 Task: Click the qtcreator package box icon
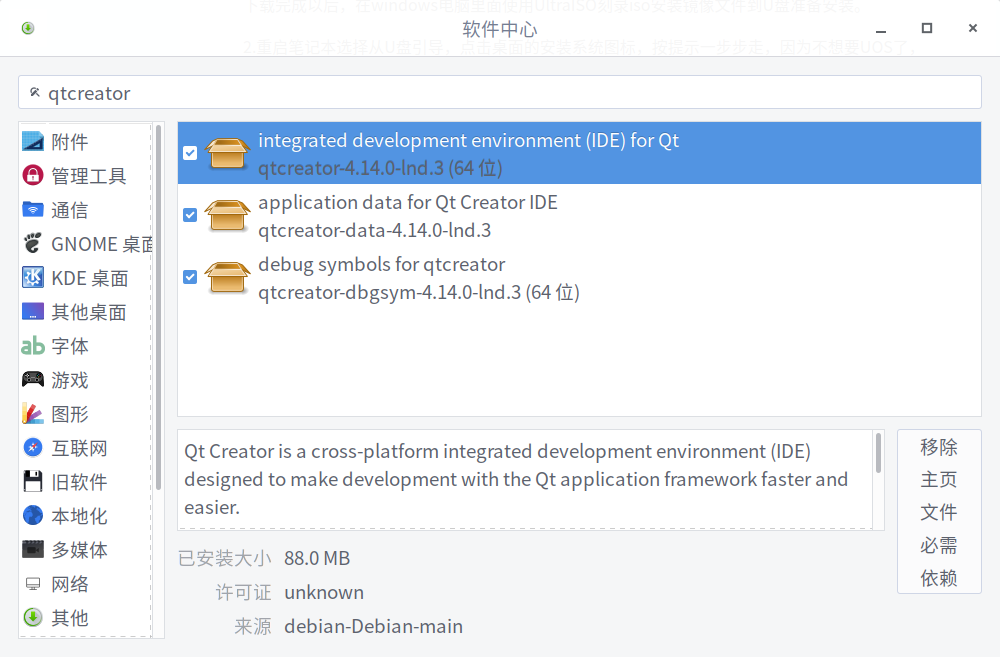(227, 153)
